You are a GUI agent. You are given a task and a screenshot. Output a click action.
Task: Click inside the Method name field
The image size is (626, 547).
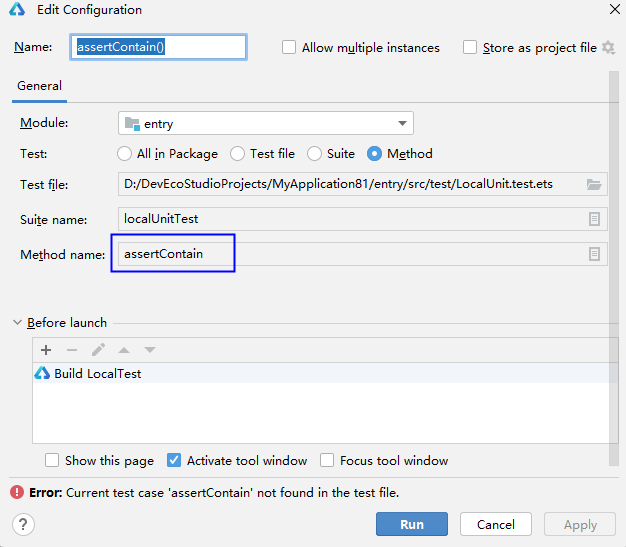(350, 254)
